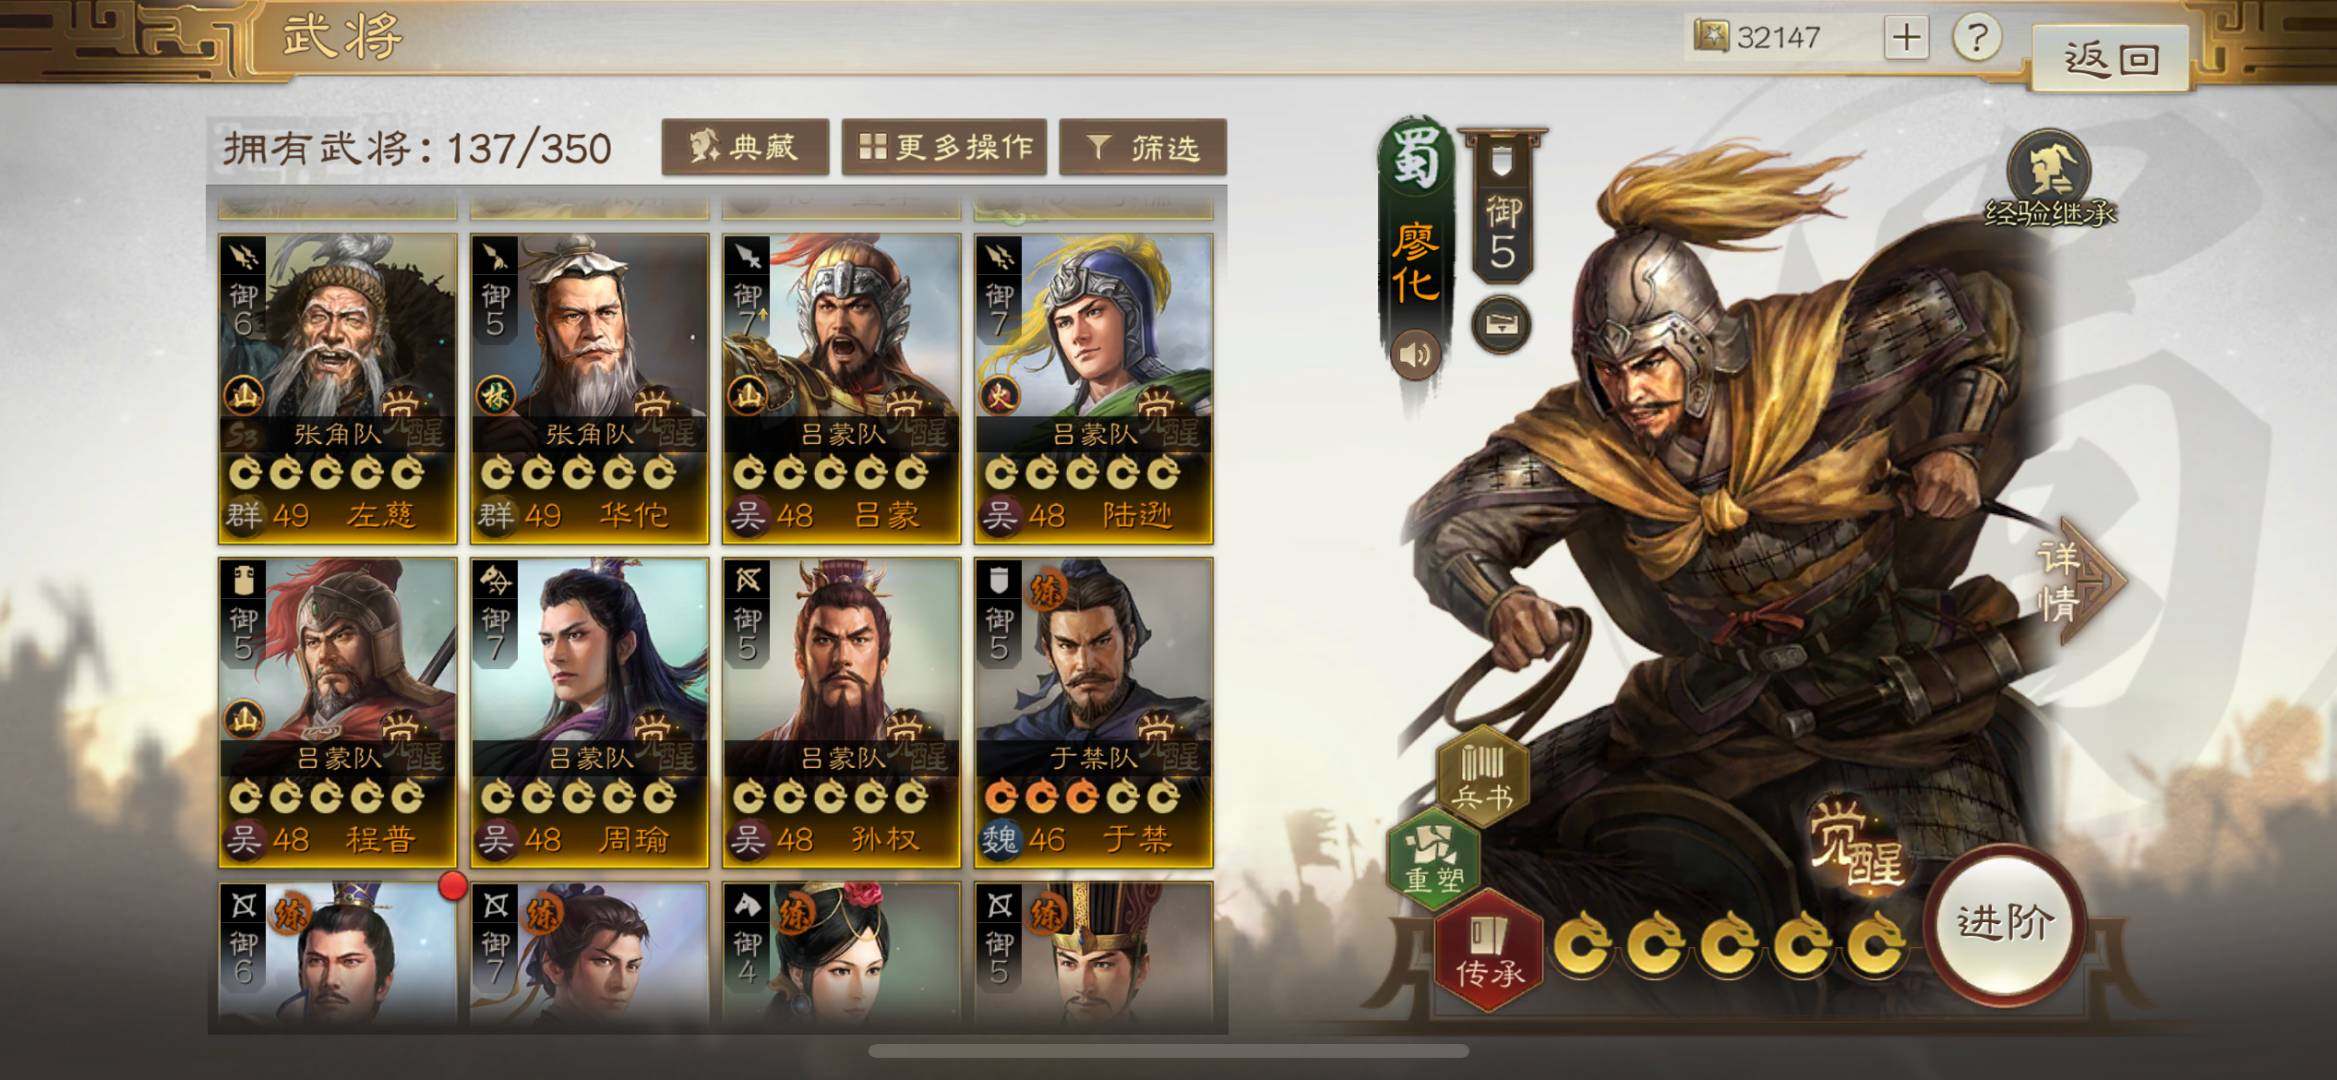
Task: Select the 华佗 general card
Action: click(x=590, y=389)
